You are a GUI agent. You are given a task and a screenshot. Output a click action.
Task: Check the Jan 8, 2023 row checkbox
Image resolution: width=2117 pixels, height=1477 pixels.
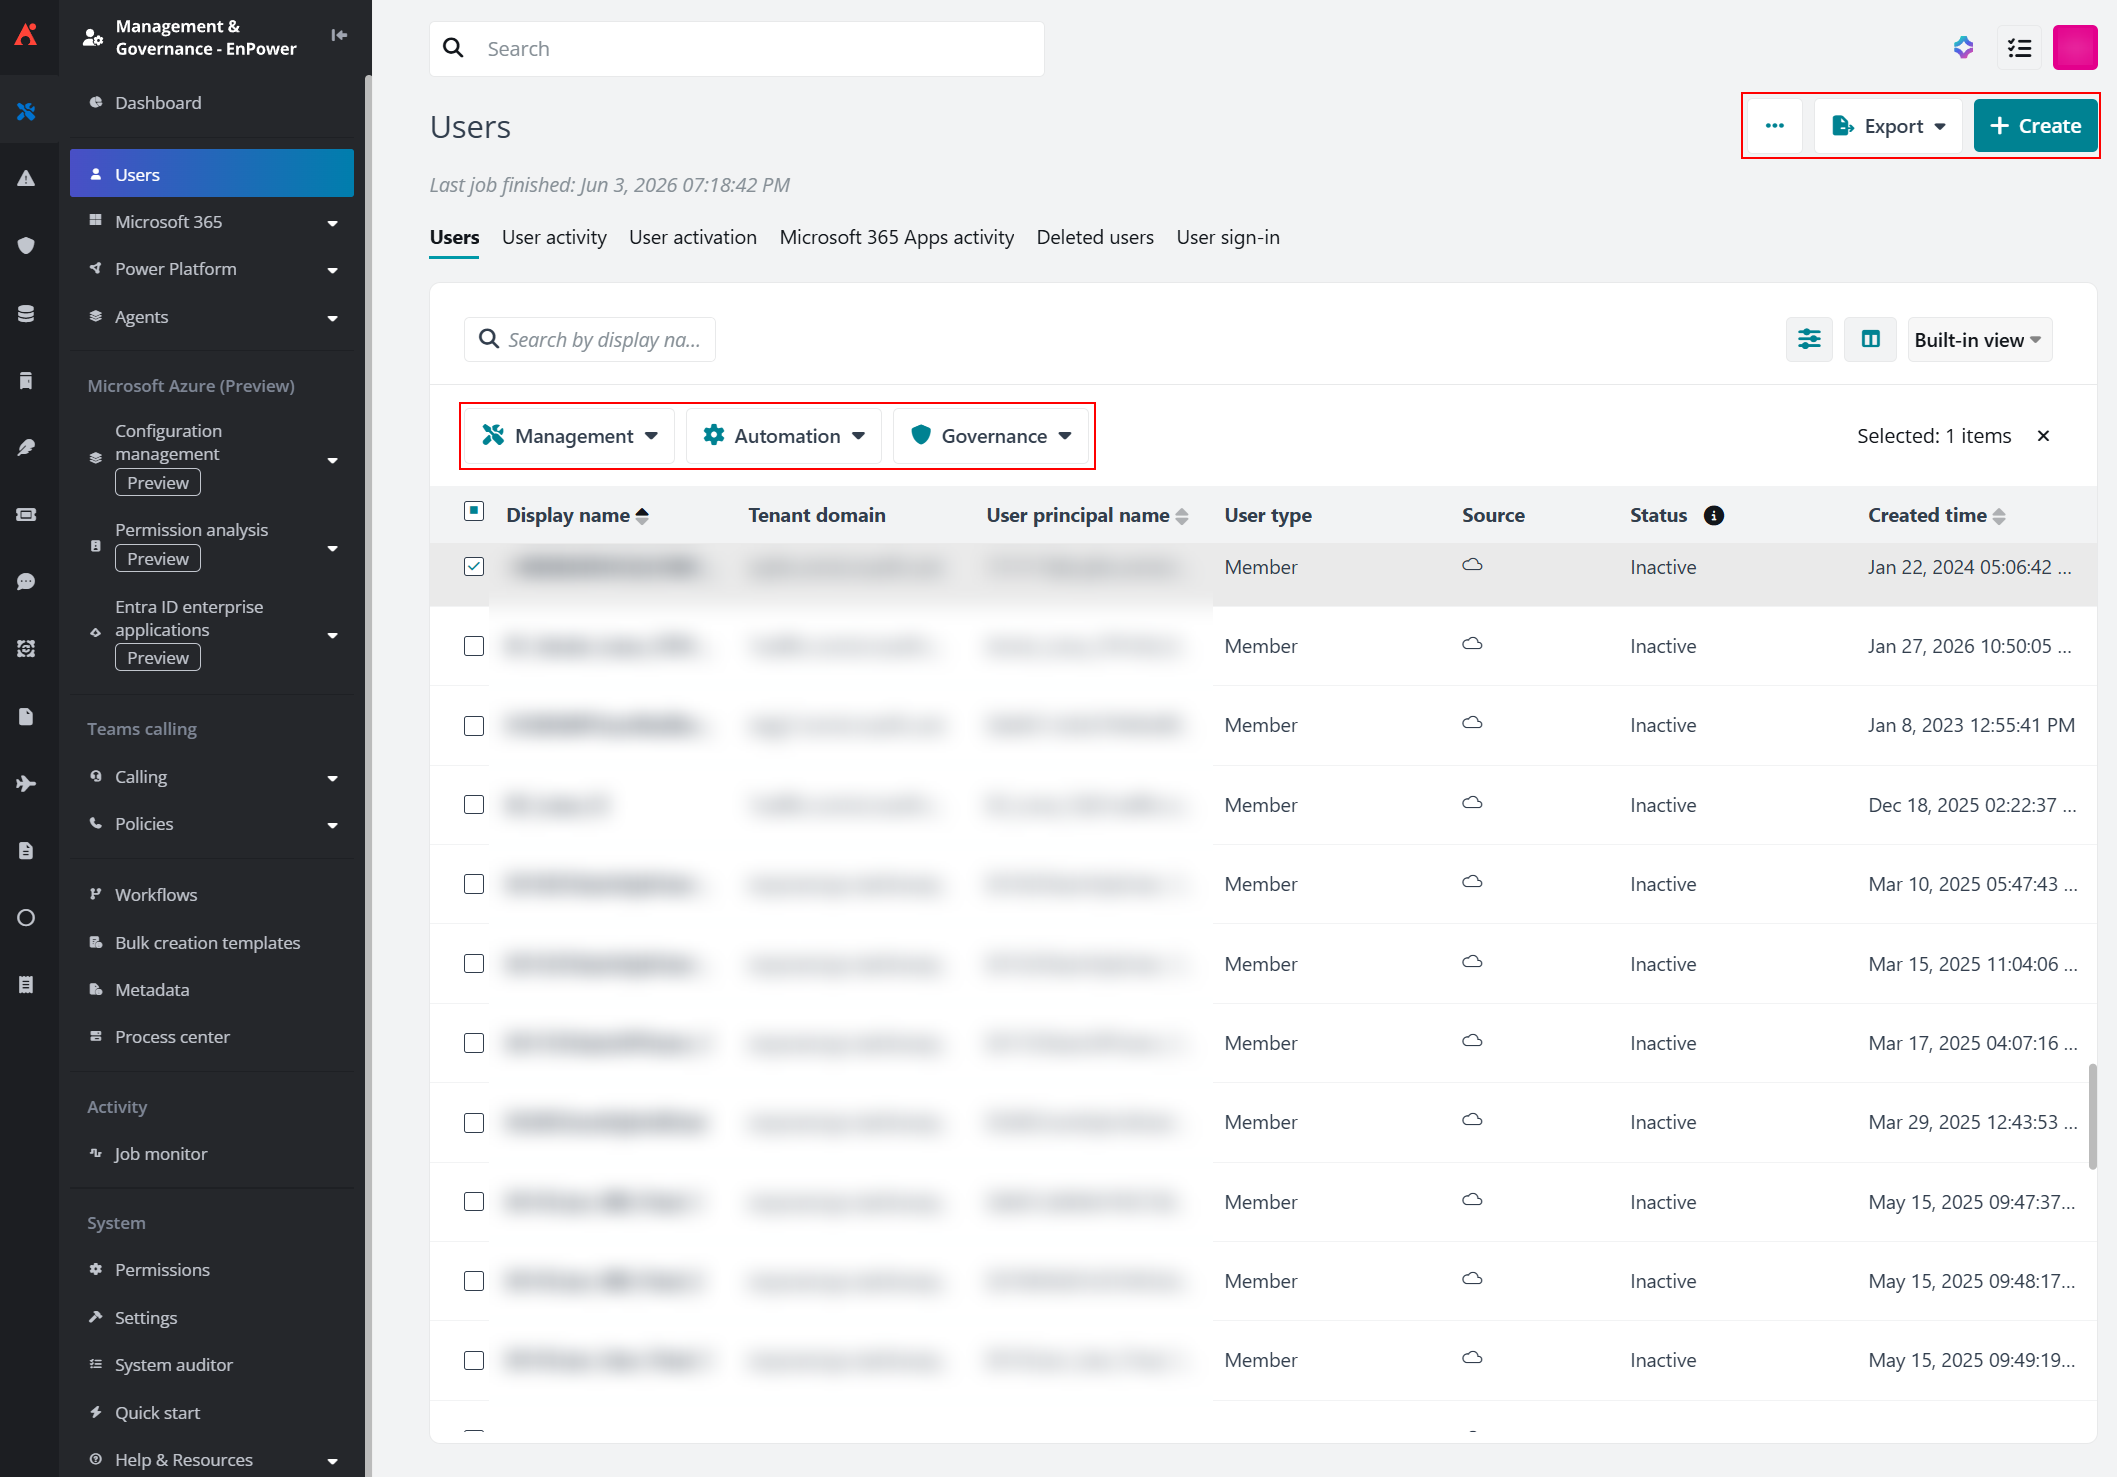pos(474,726)
